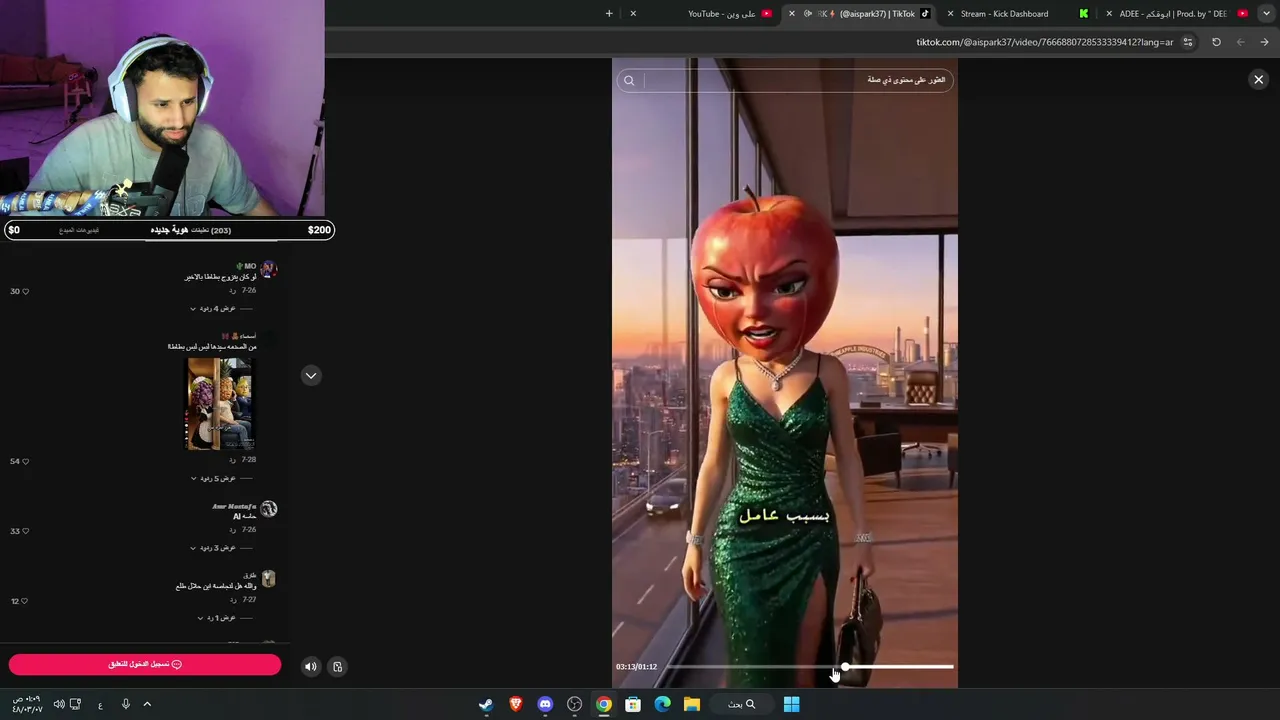Switch to Google Chrome in the taskbar
Viewport: 1280px width, 720px height.
tap(604, 704)
